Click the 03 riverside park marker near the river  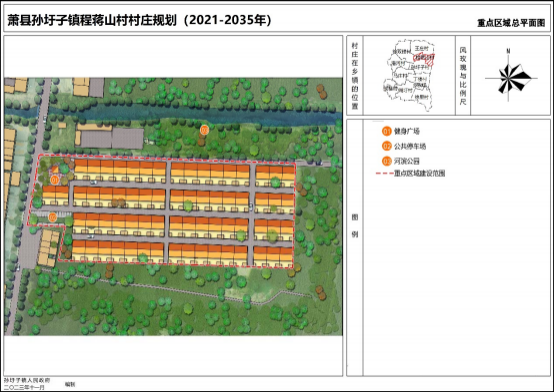(x=204, y=130)
